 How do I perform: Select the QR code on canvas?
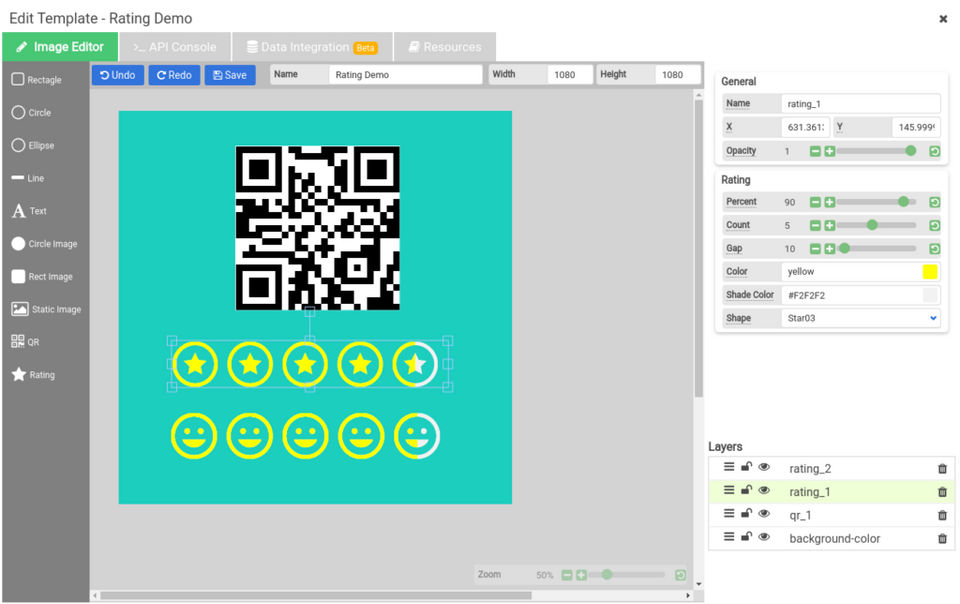318,228
